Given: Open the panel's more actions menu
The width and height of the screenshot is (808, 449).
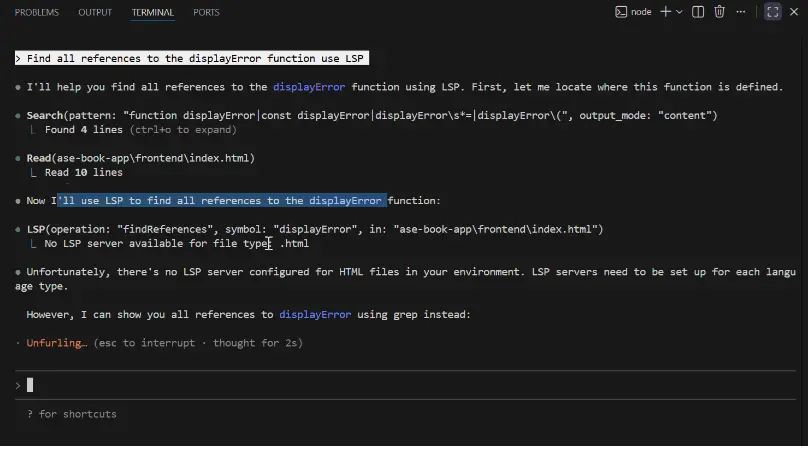Looking at the screenshot, I should click(x=741, y=12).
